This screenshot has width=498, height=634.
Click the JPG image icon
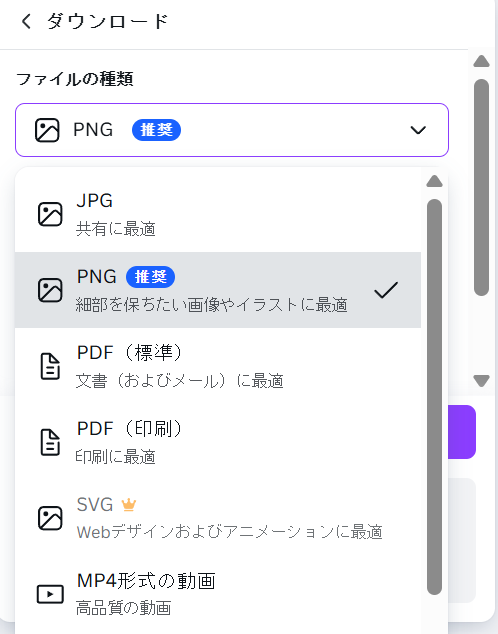coord(50,214)
